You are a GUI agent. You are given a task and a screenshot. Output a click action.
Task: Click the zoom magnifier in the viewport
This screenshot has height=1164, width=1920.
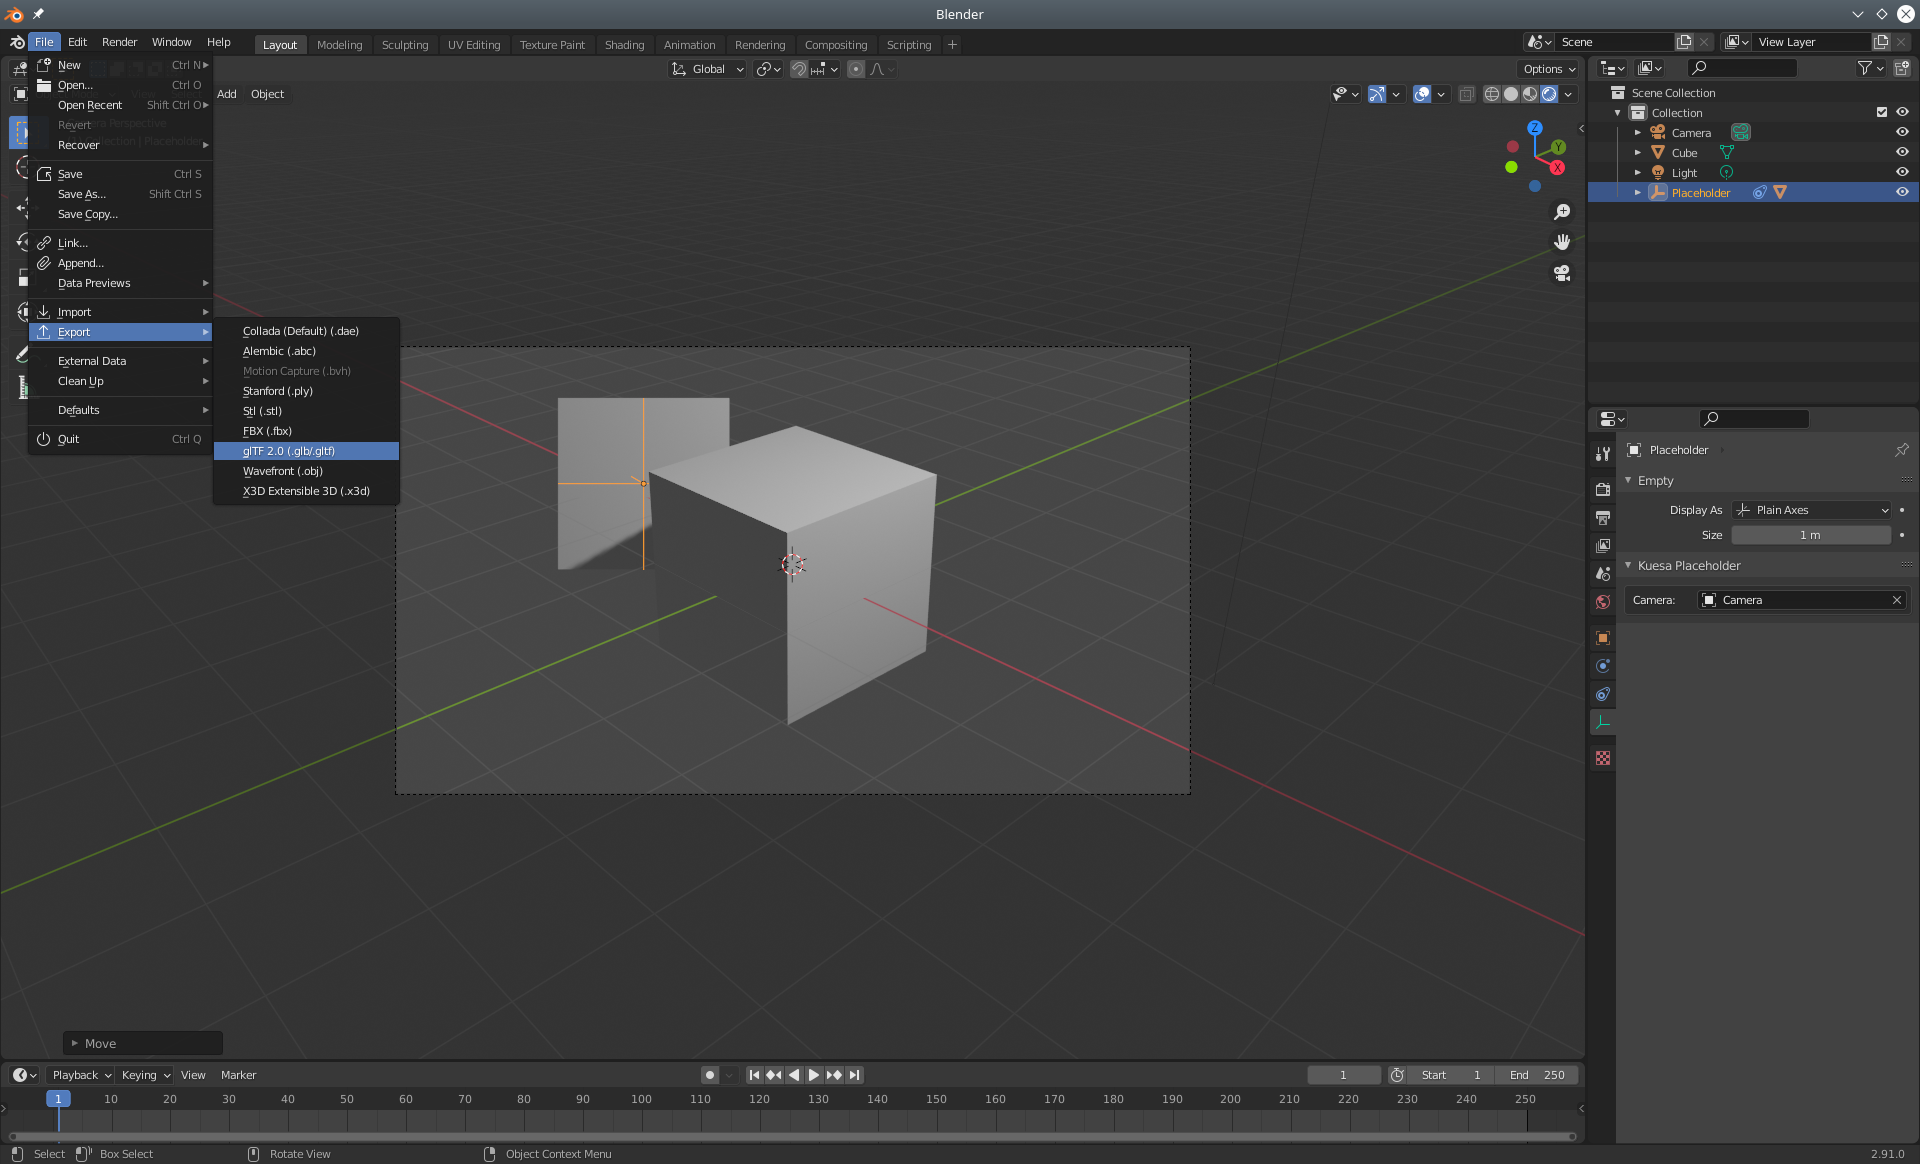[1562, 212]
